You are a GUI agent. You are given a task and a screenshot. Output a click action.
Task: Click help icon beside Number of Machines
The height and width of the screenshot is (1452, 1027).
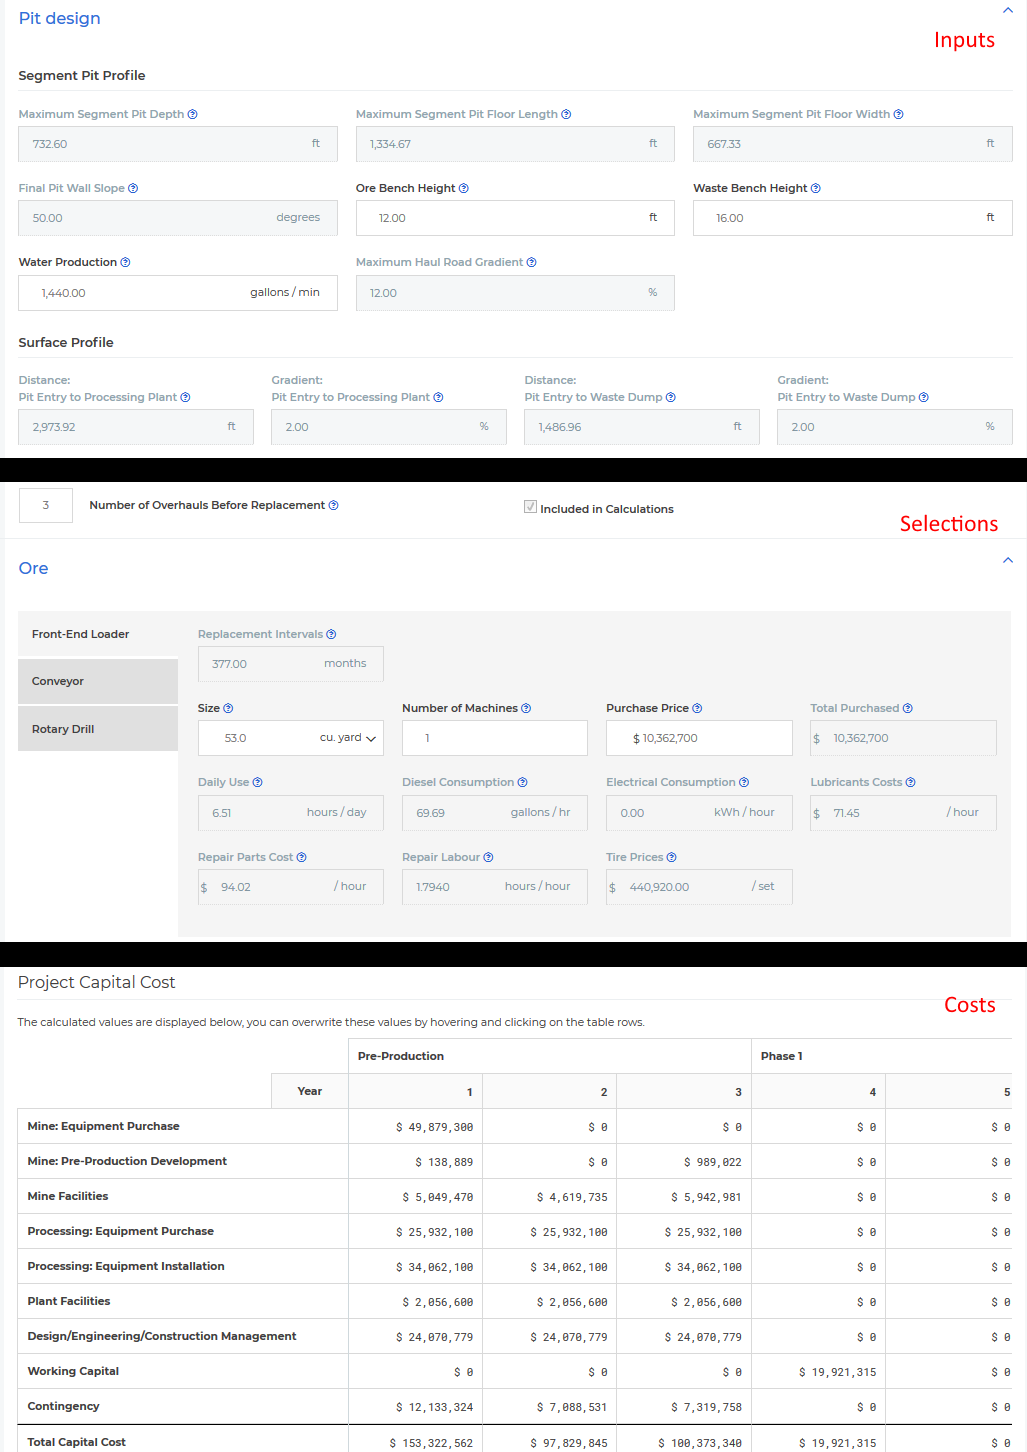[x=526, y=709]
